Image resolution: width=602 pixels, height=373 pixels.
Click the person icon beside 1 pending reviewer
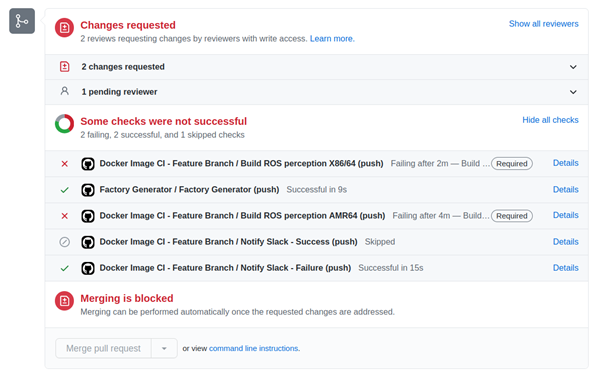[x=64, y=91]
